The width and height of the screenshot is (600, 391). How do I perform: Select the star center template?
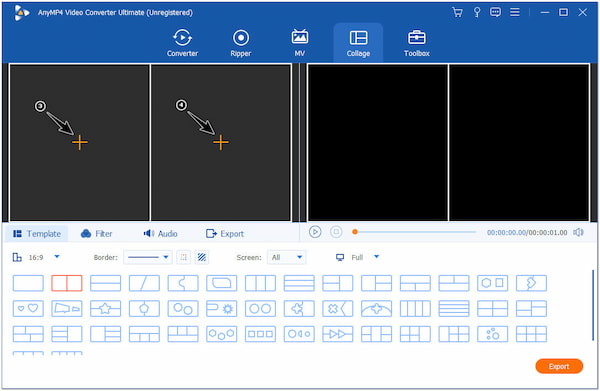tap(105, 308)
